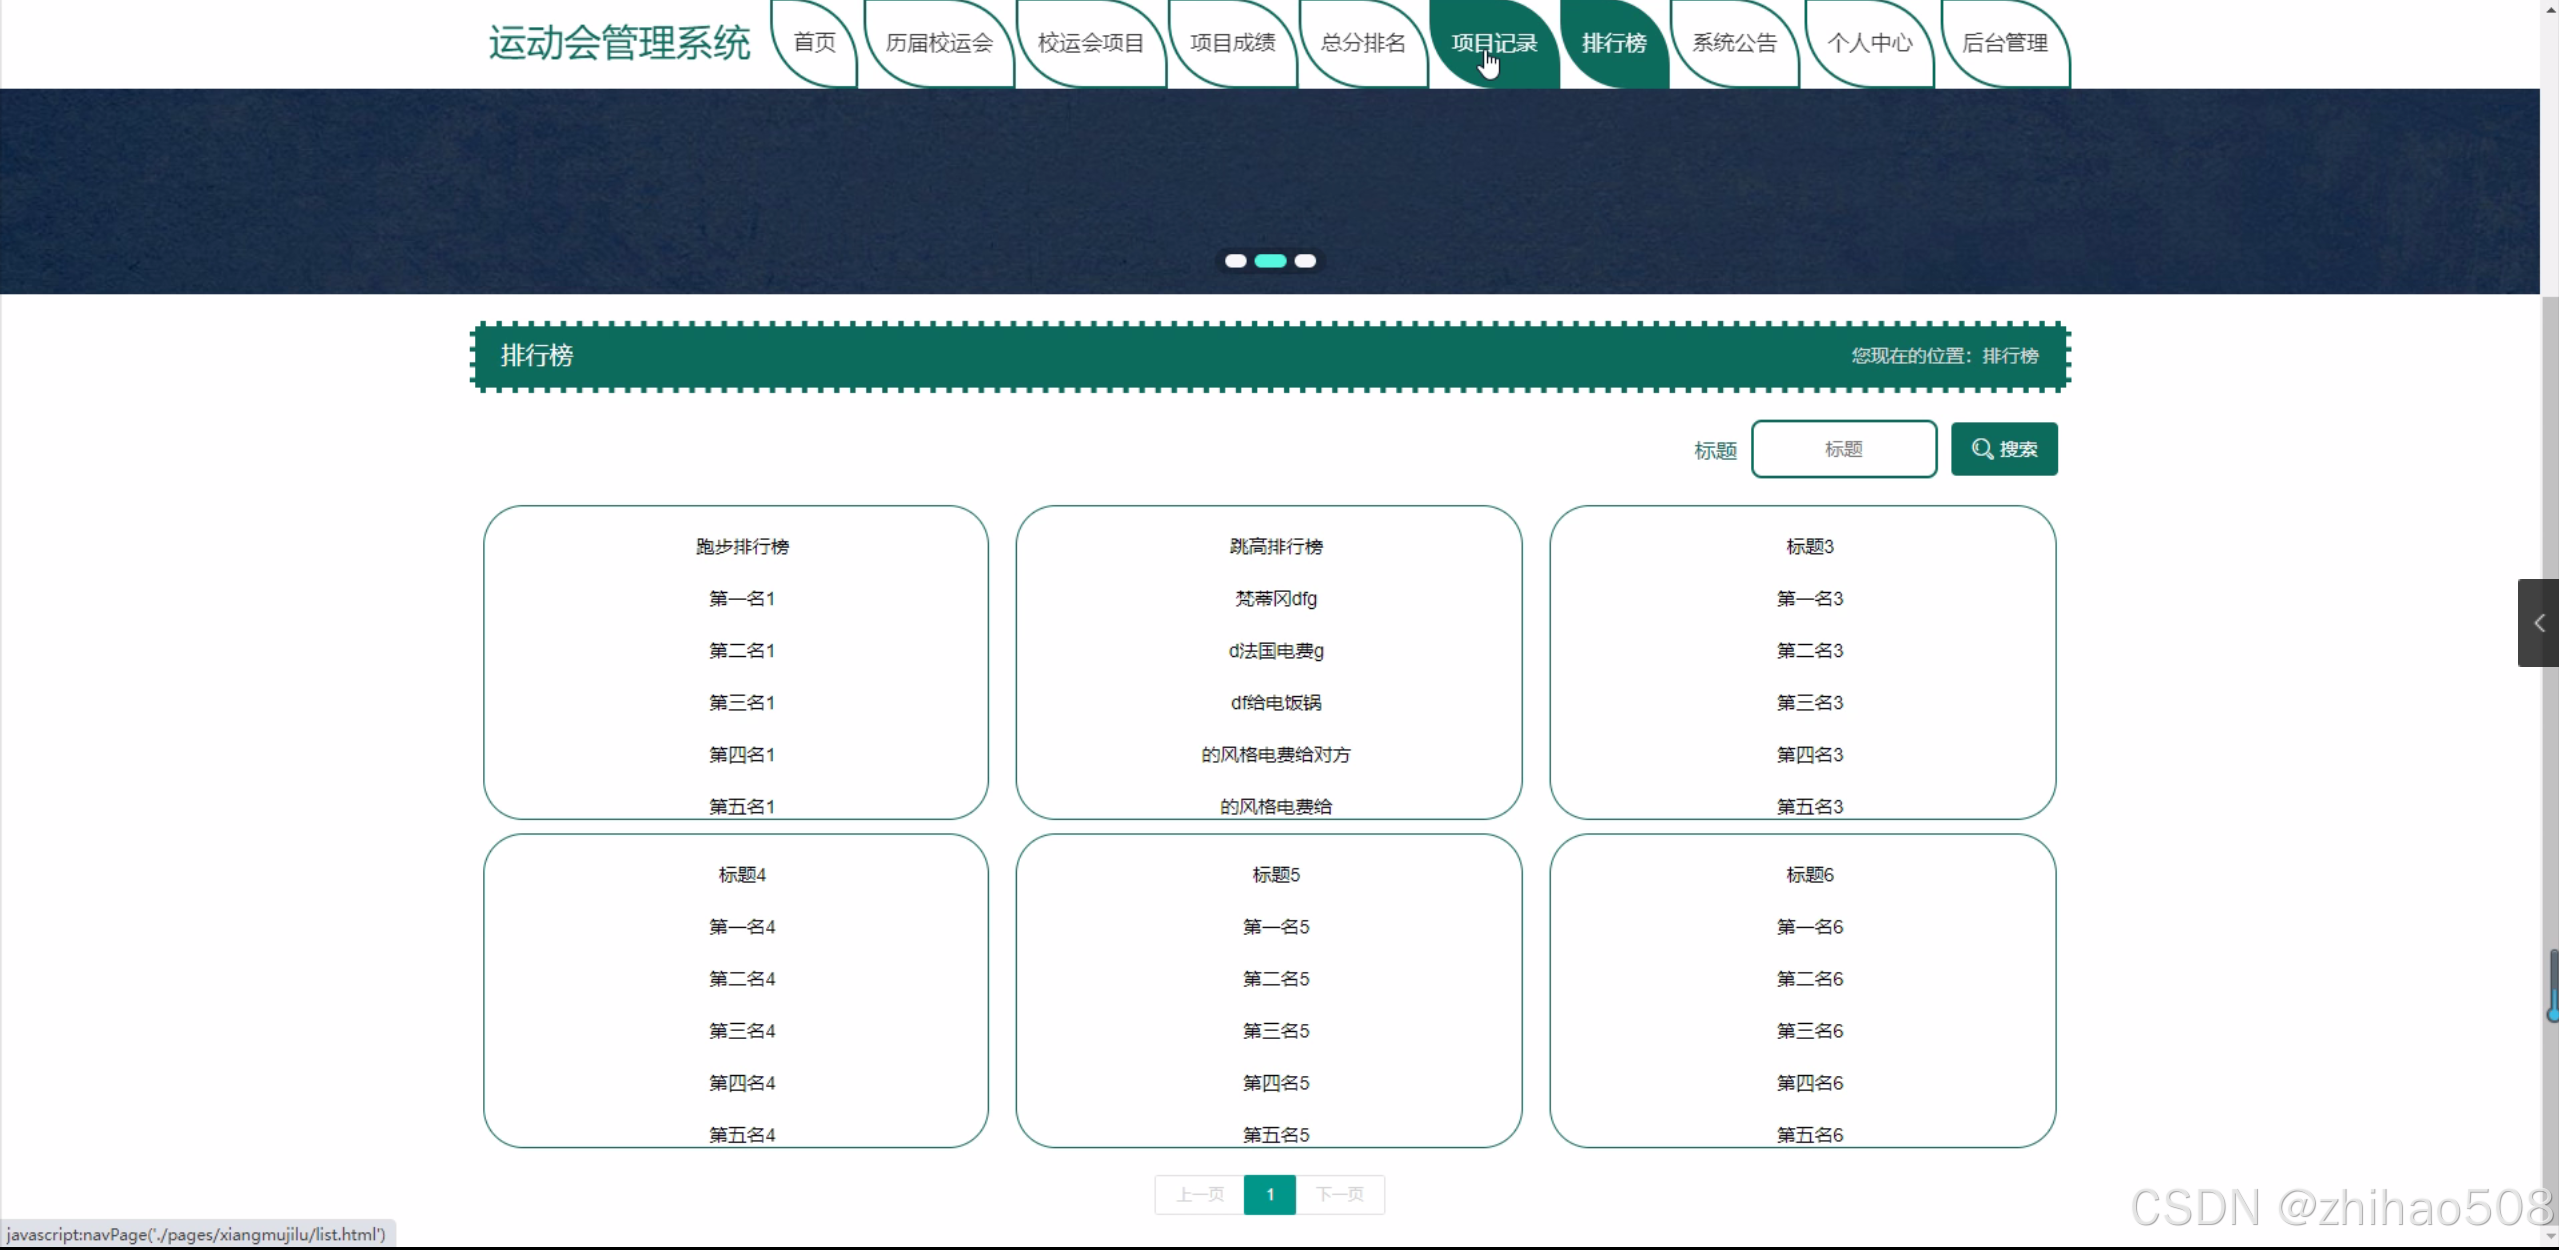The width and height of the screenshot is (2559, 1250).
Task: Select page 1 in pagination
Action: click(x=1269, y=1194)
